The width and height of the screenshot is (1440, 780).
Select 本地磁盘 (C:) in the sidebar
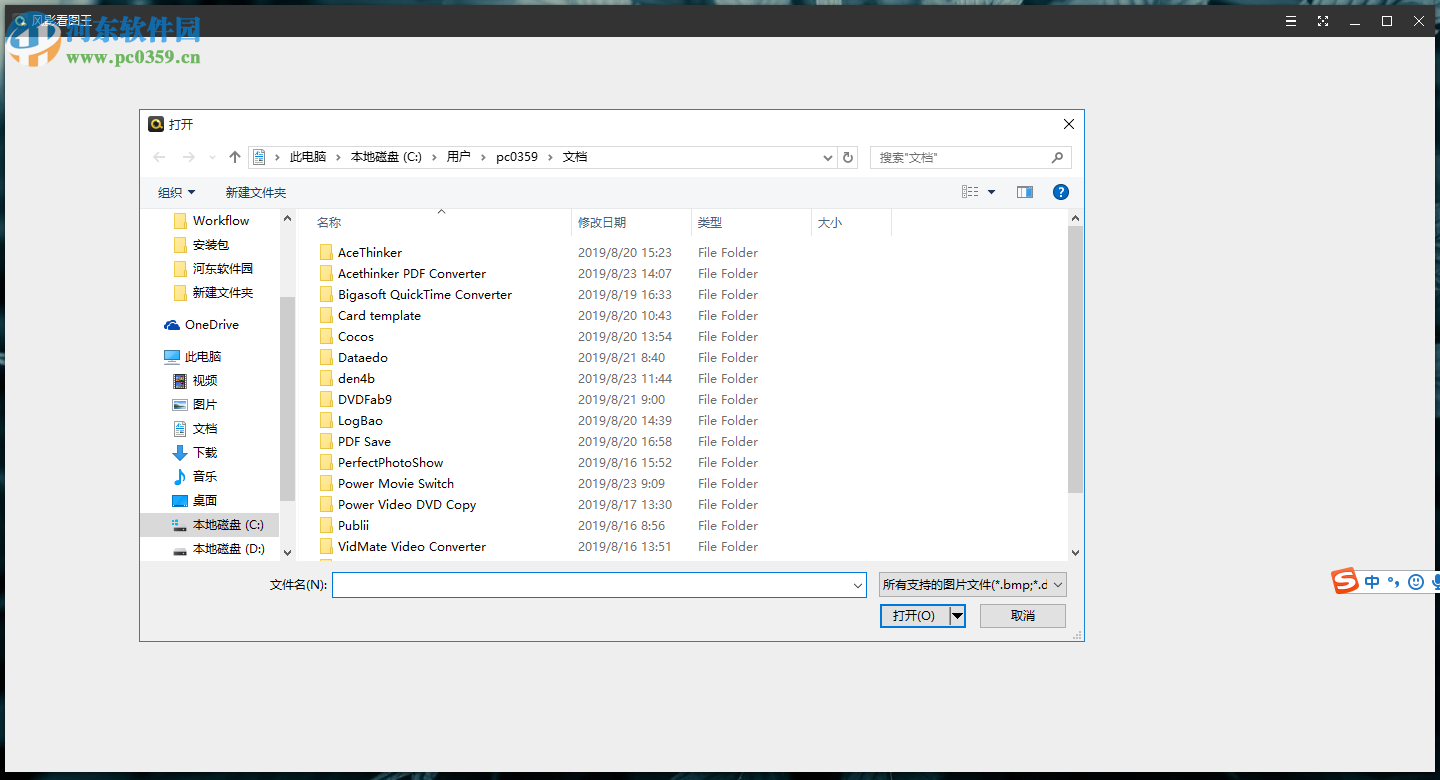(210, 525)
